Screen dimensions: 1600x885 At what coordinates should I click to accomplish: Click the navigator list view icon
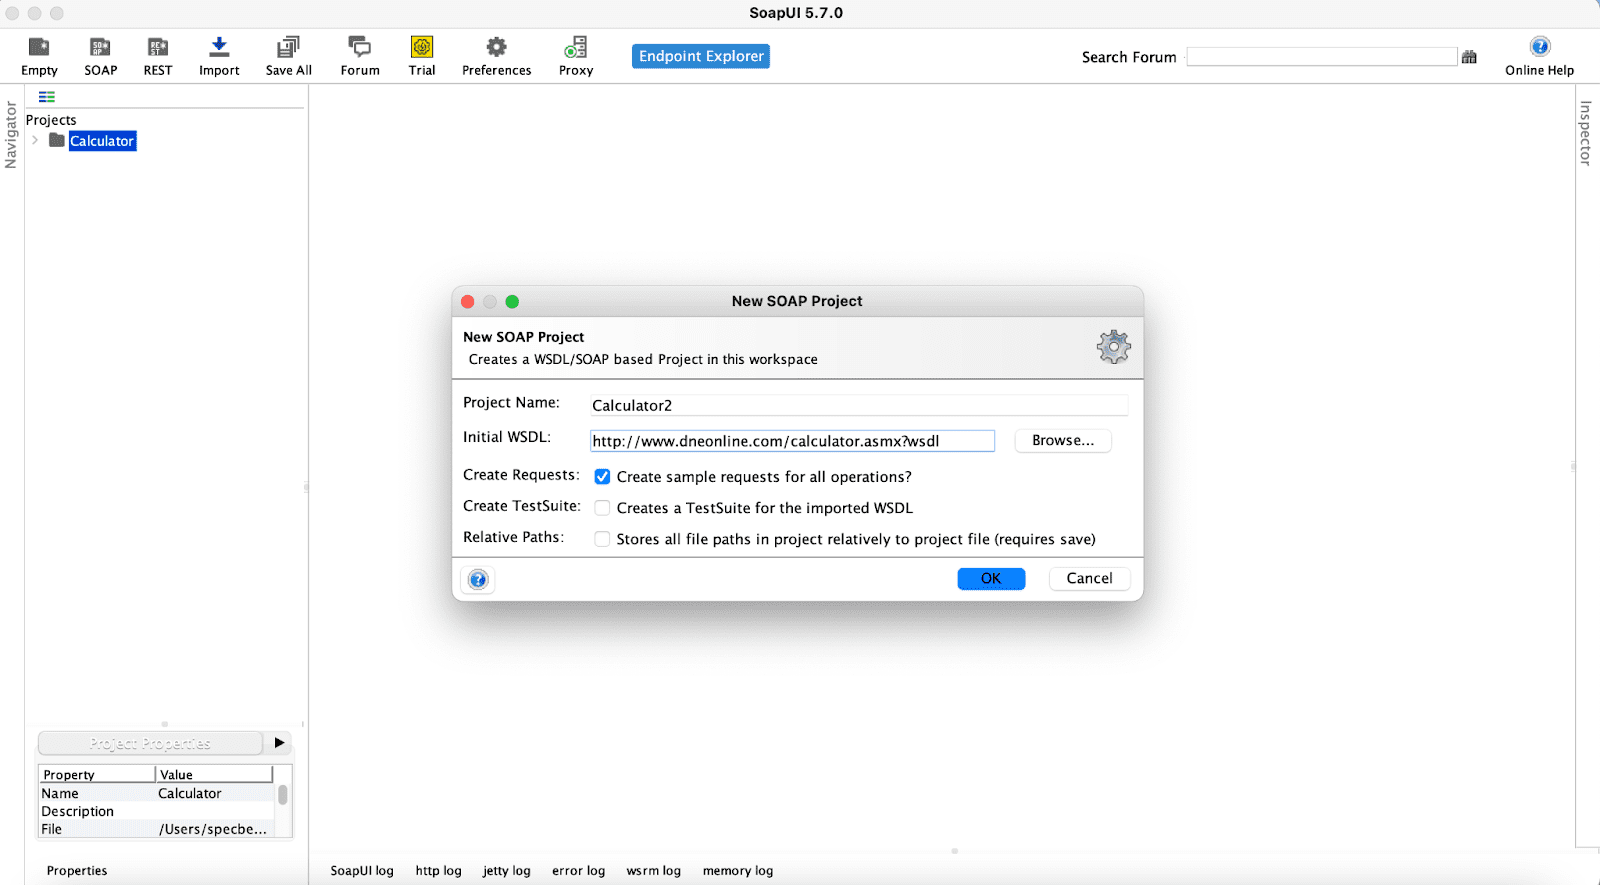click(47, 97)
